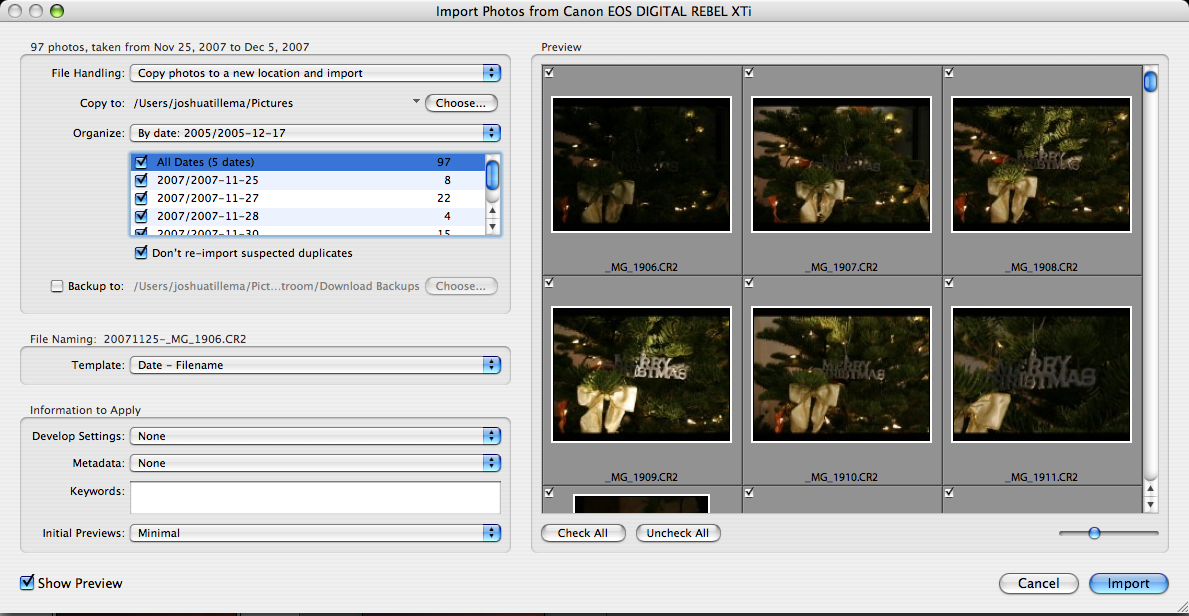Uncheck photo _MG_1909.CR2

[550, 282]
